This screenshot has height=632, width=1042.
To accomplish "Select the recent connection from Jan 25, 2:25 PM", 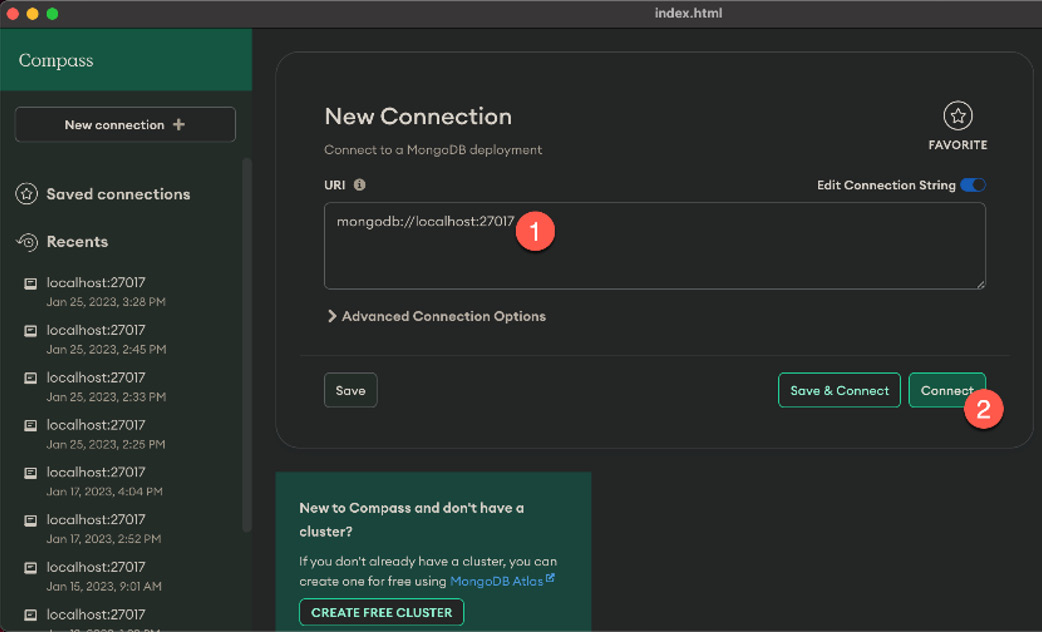I will pyautogui.click(x=94, y=434).
